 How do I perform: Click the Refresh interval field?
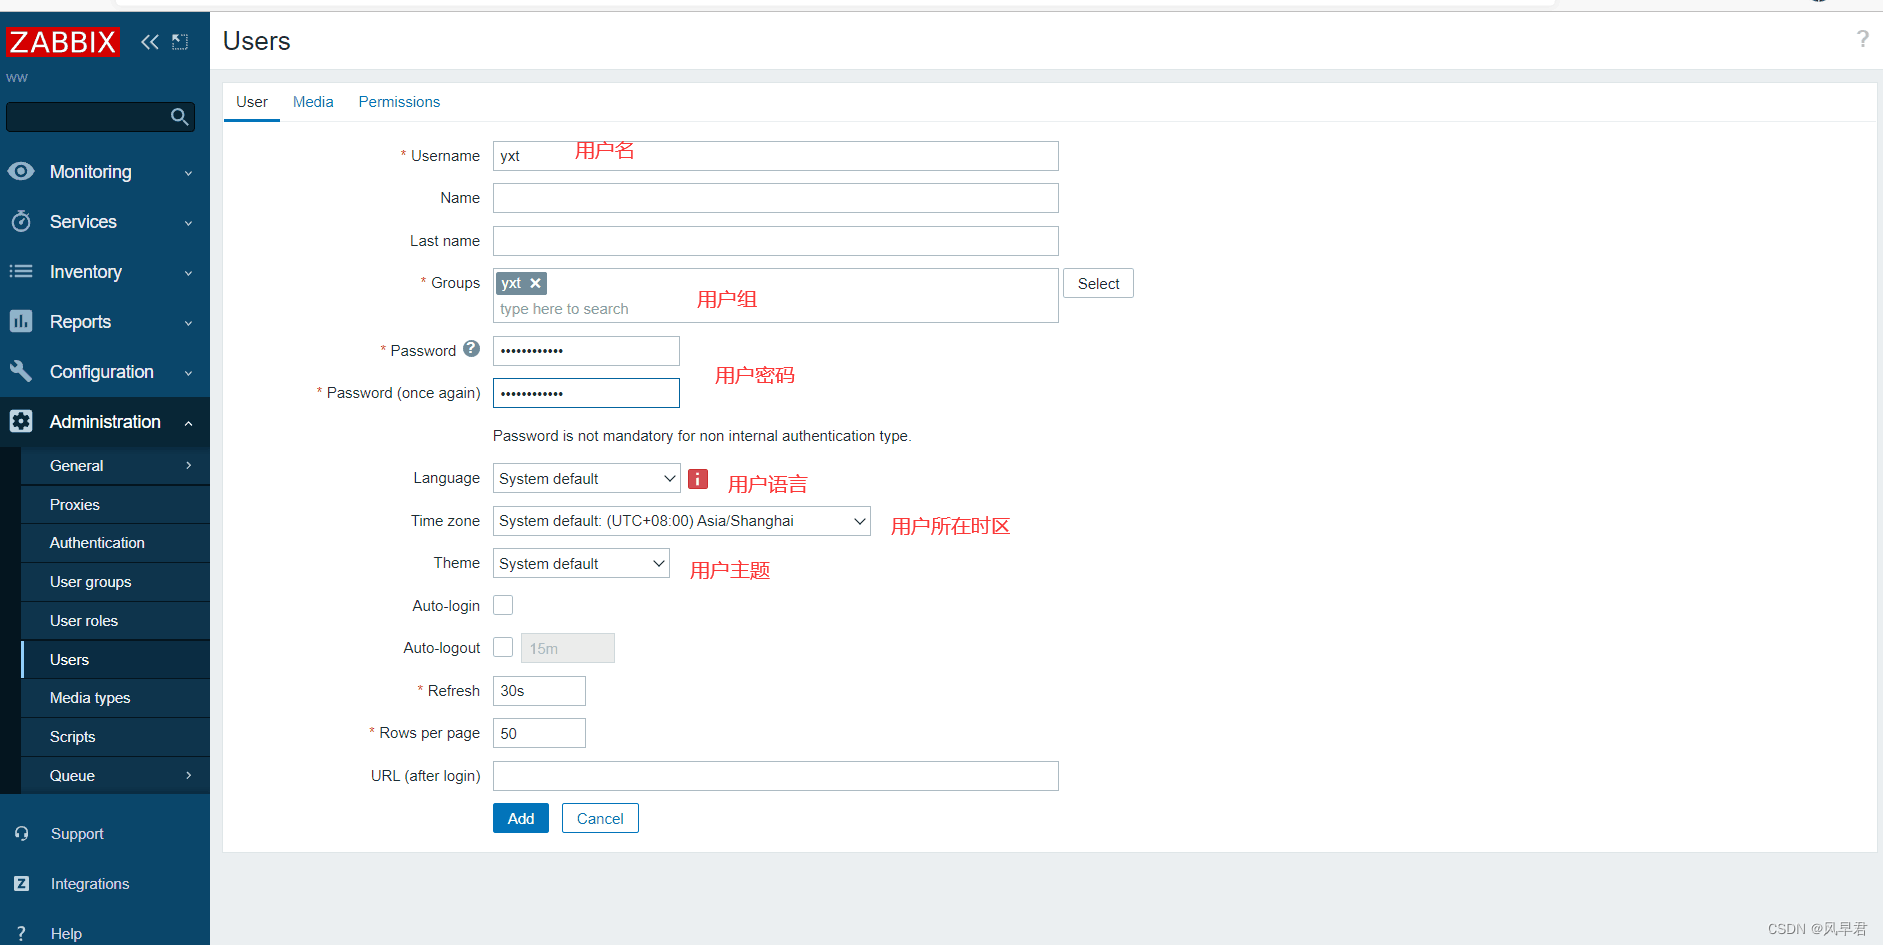(x=539, y=691)
